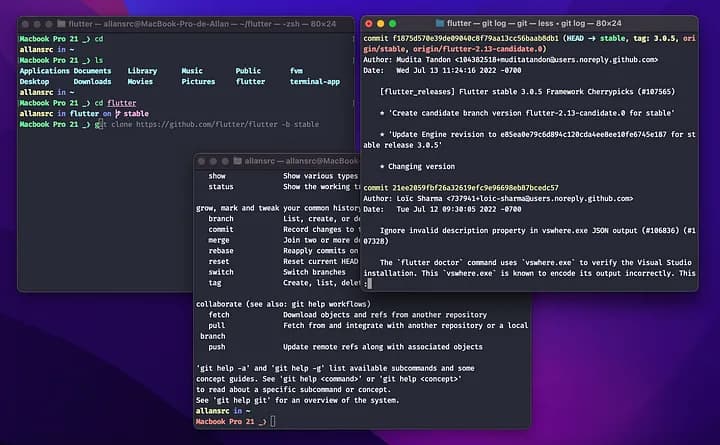
Task: Select the underlined flutter argument after cd
Action: click(122, 103)
